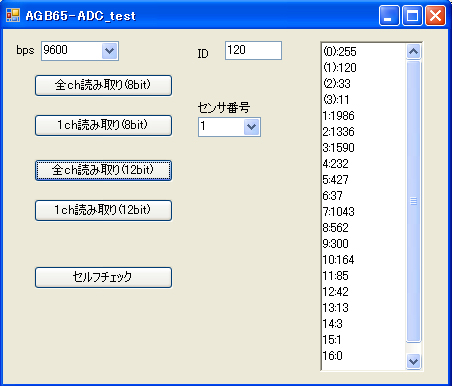Select the list entry 16:0
Viewport: 452px width, 386px height.
(x=364, y=356)
